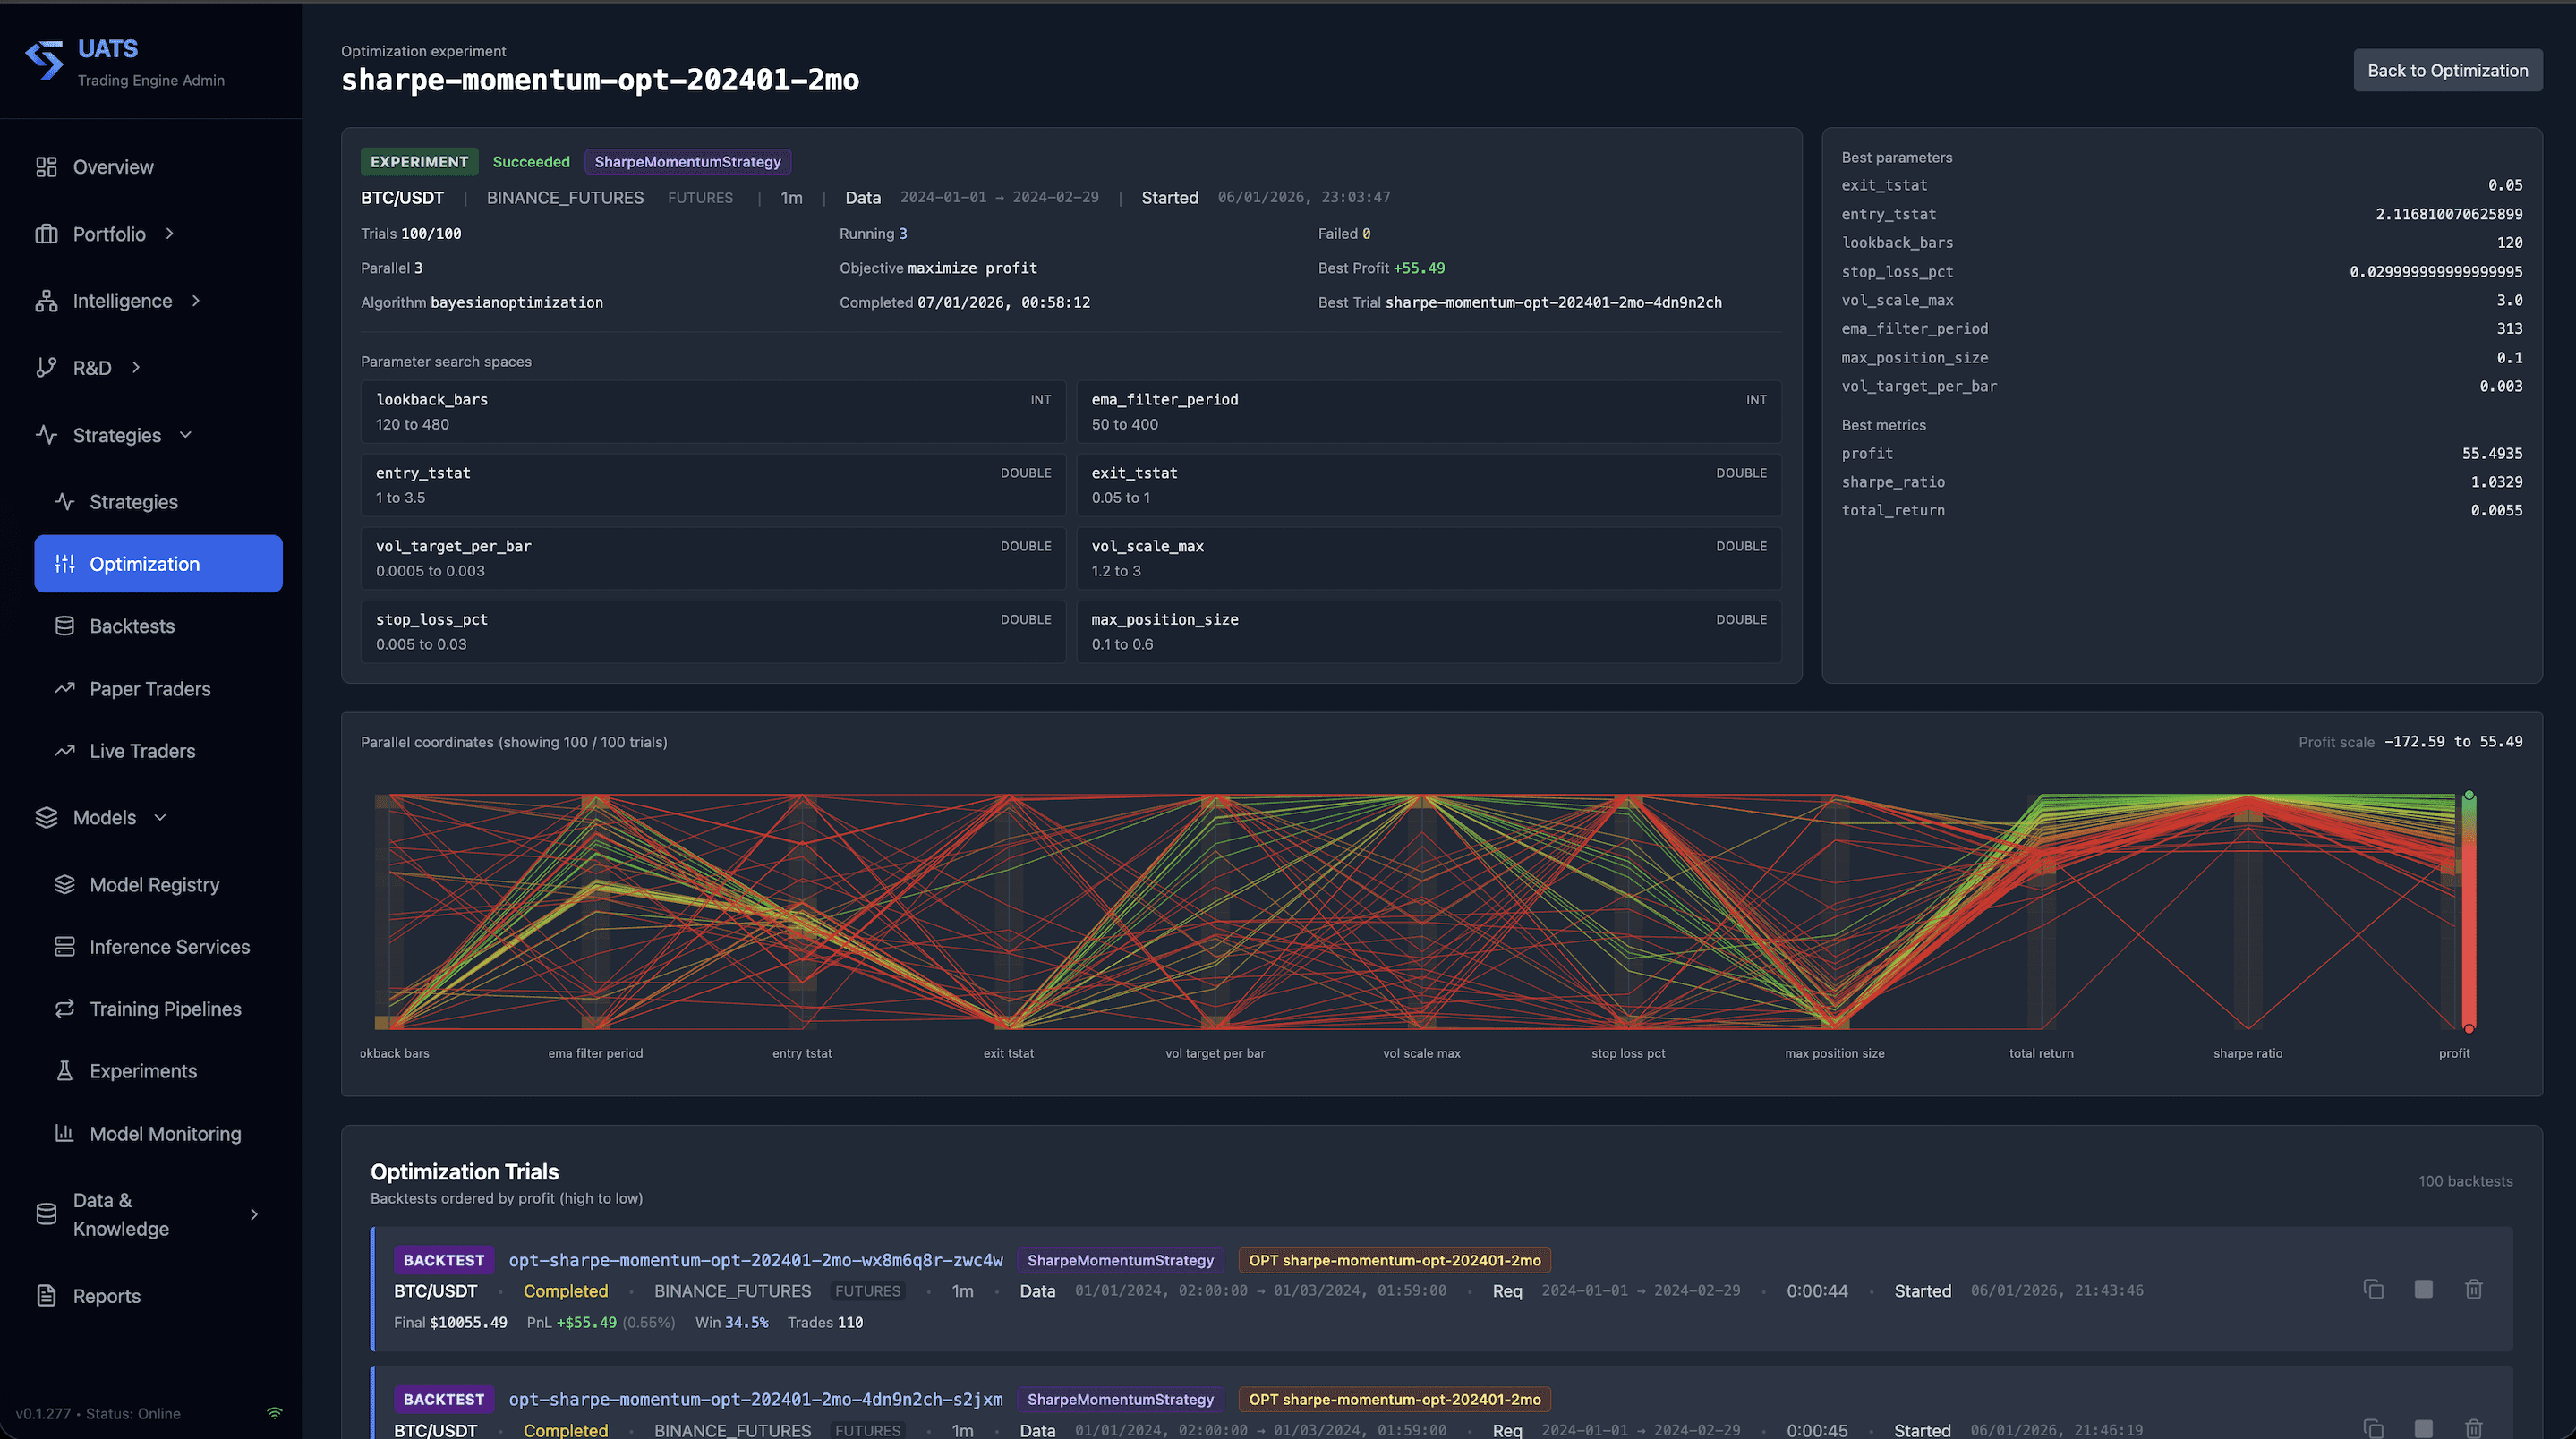Click the Backtests database icon
This screenshot has width=2576, height=1439.
point(65,626)
